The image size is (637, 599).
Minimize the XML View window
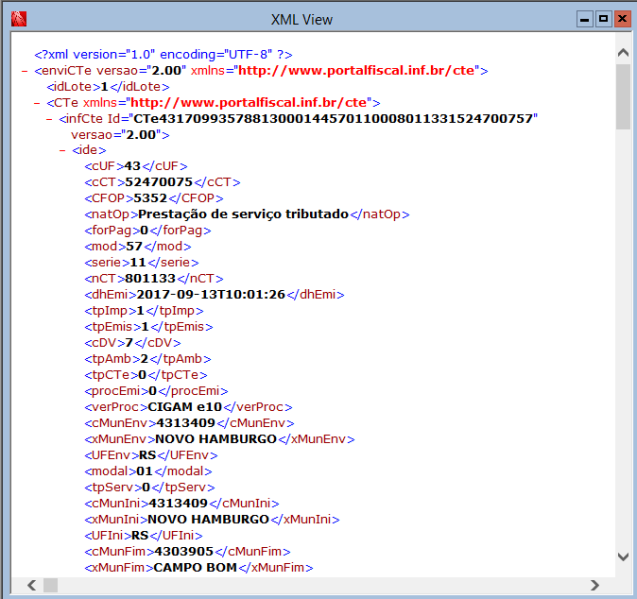pos(585,19)
